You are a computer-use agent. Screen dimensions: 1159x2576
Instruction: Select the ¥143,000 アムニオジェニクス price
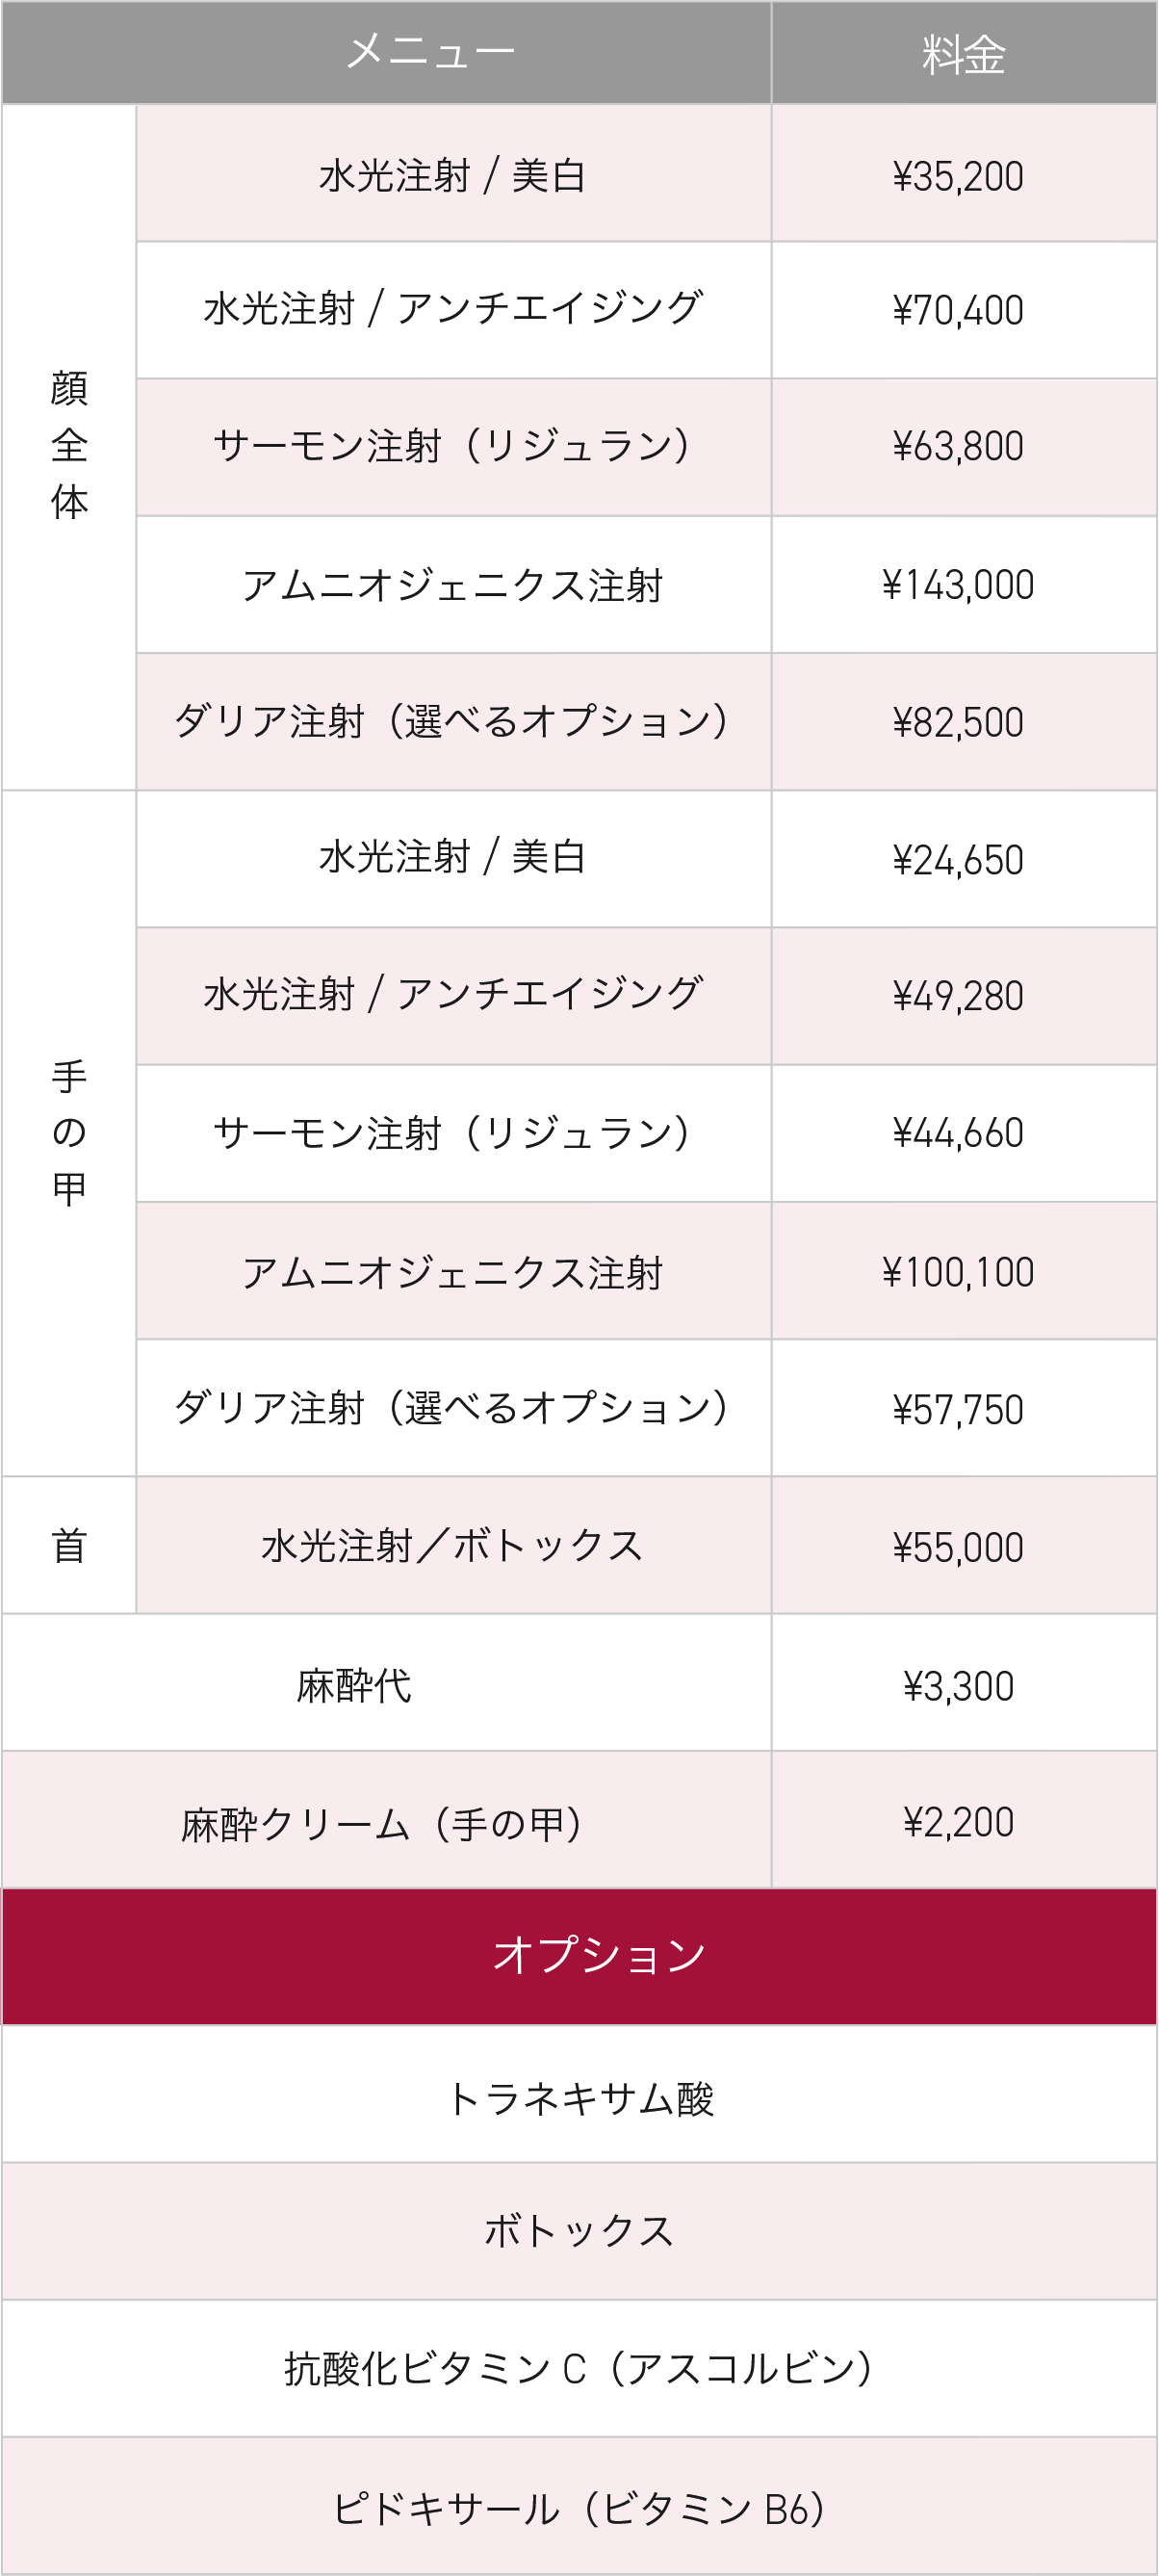958,585
